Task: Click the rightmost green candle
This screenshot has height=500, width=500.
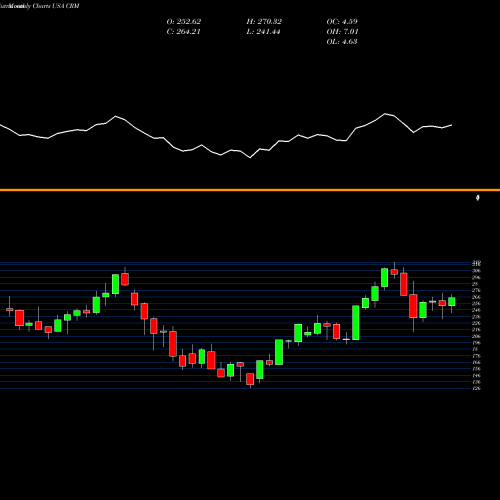Action: pos(452,302)
